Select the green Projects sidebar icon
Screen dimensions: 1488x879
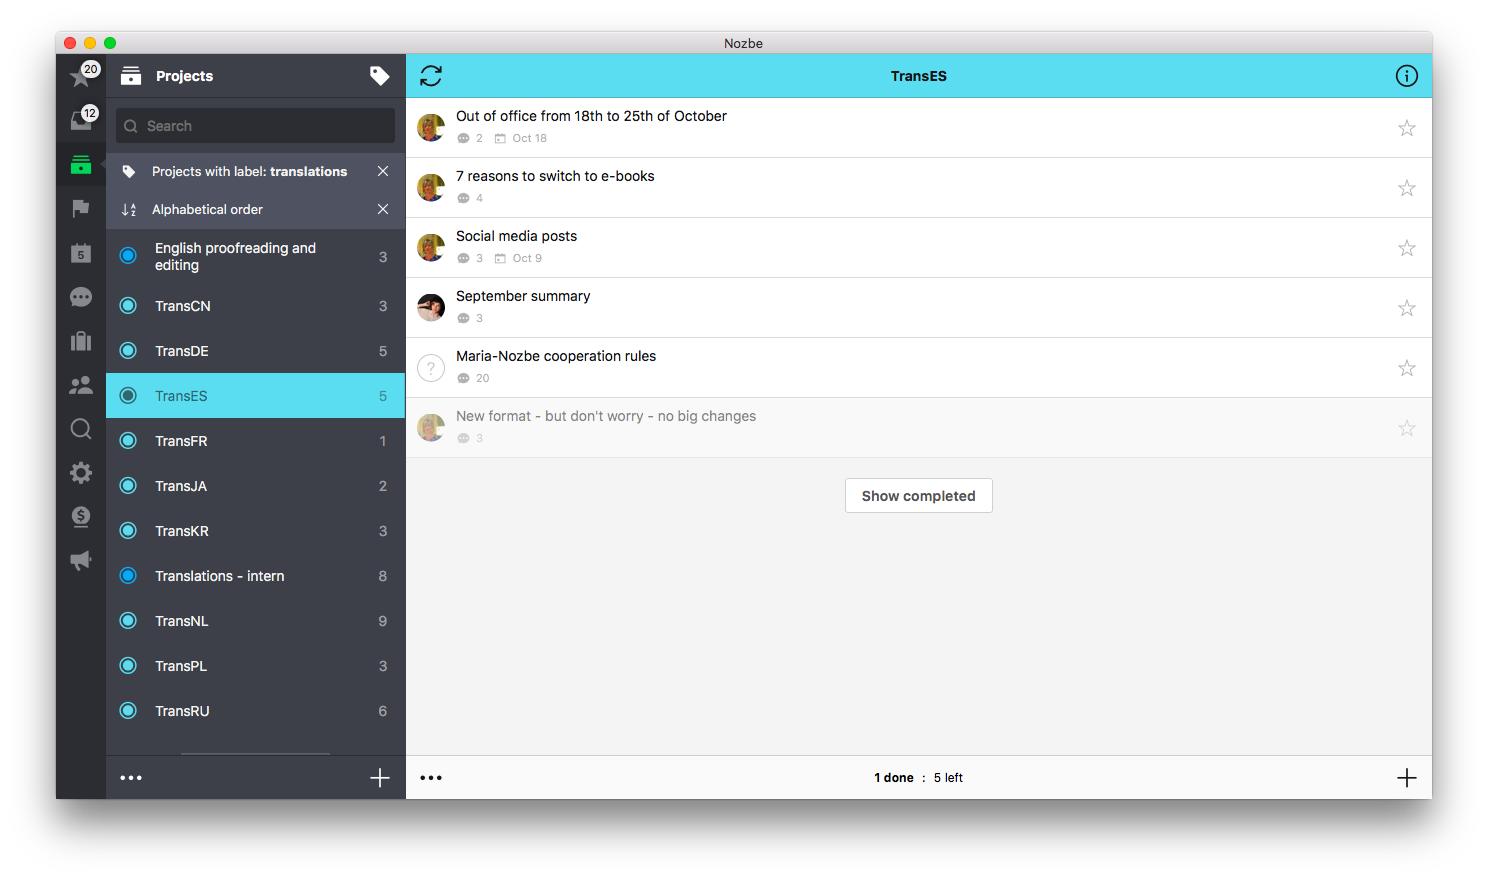pyautogui.click(x=81, y=165)
